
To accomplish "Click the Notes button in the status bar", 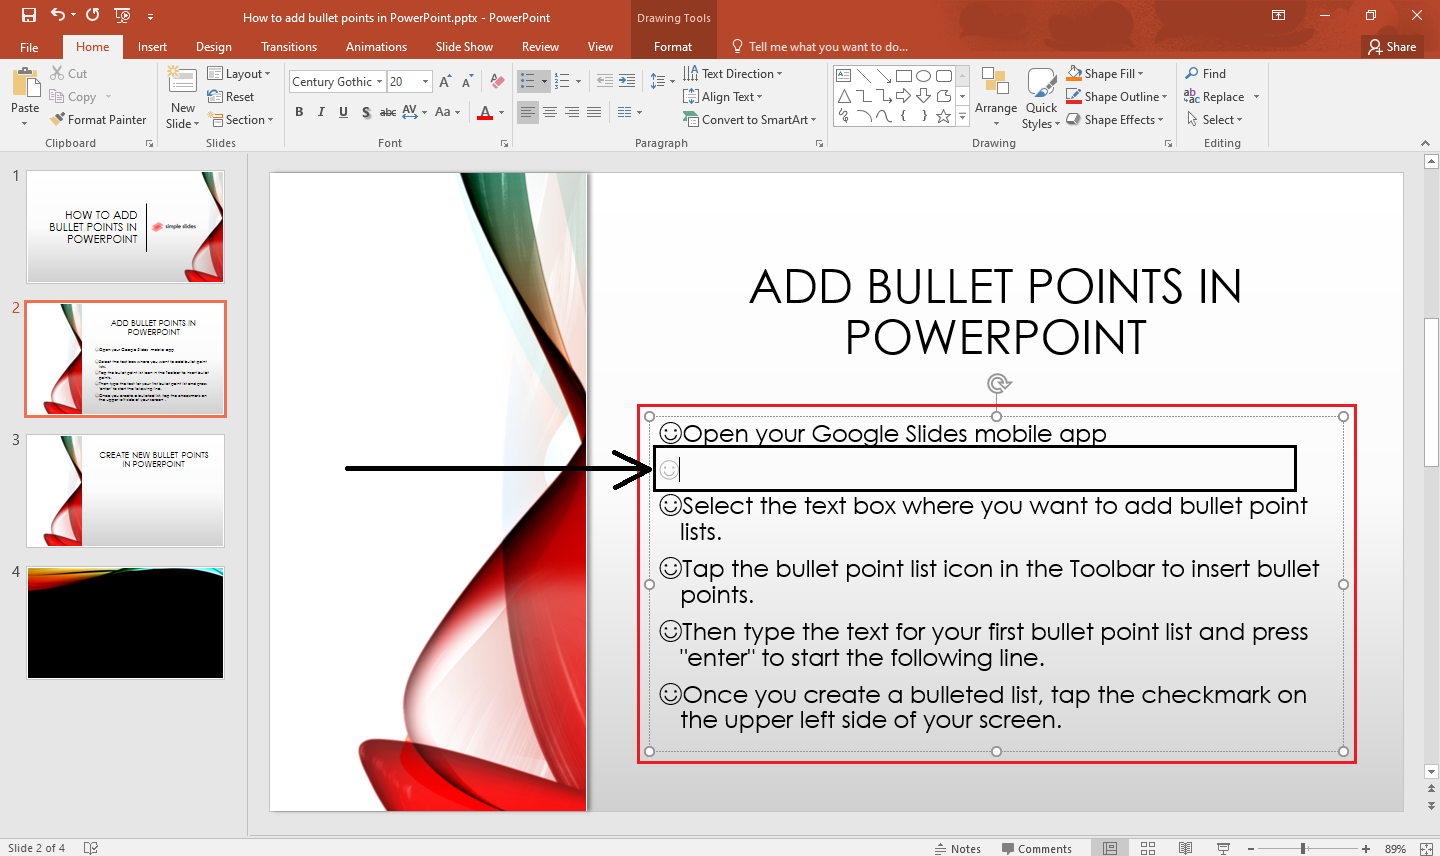I will [x=957, y=848].
